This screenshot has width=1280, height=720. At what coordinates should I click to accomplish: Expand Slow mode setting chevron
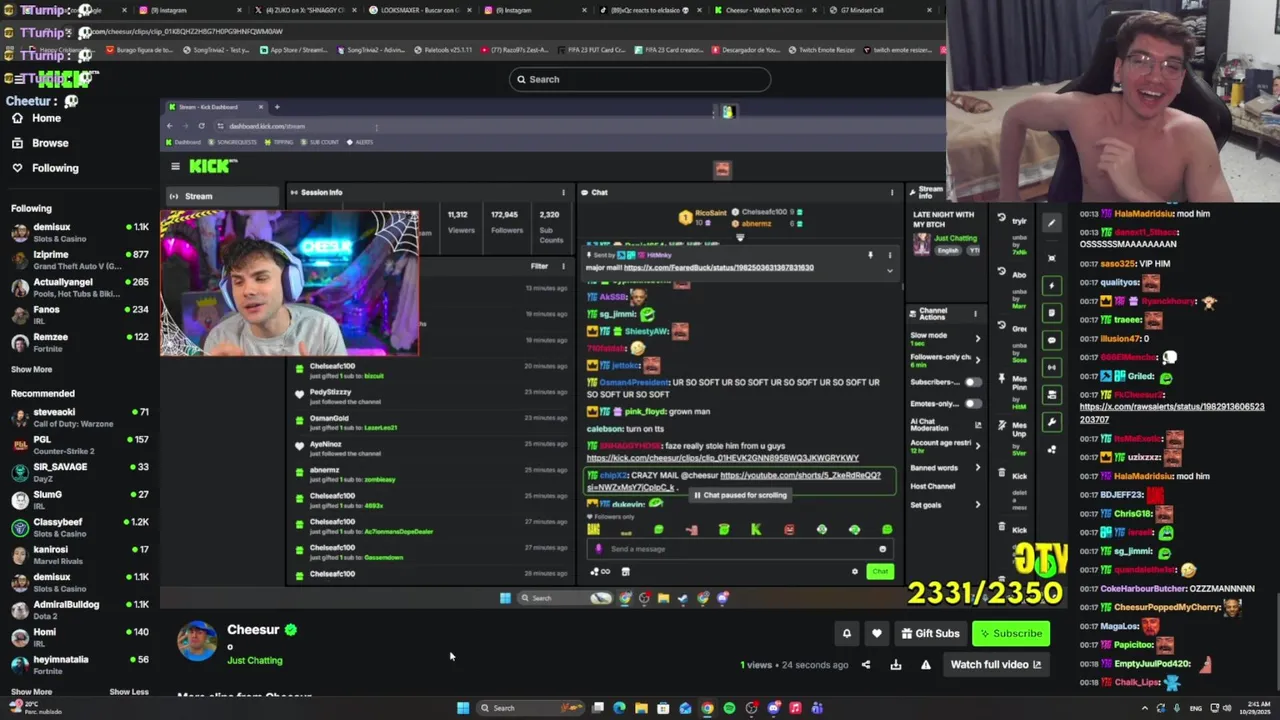click(977, 337)
